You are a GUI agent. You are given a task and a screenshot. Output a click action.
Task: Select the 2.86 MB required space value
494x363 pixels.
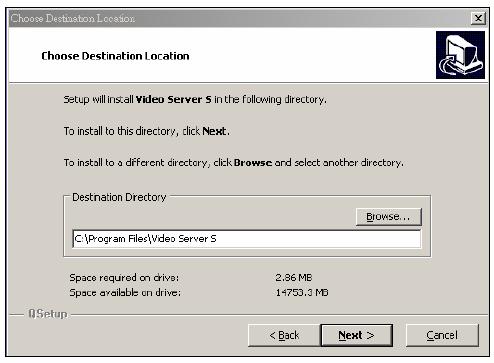(x=294, y=278)
